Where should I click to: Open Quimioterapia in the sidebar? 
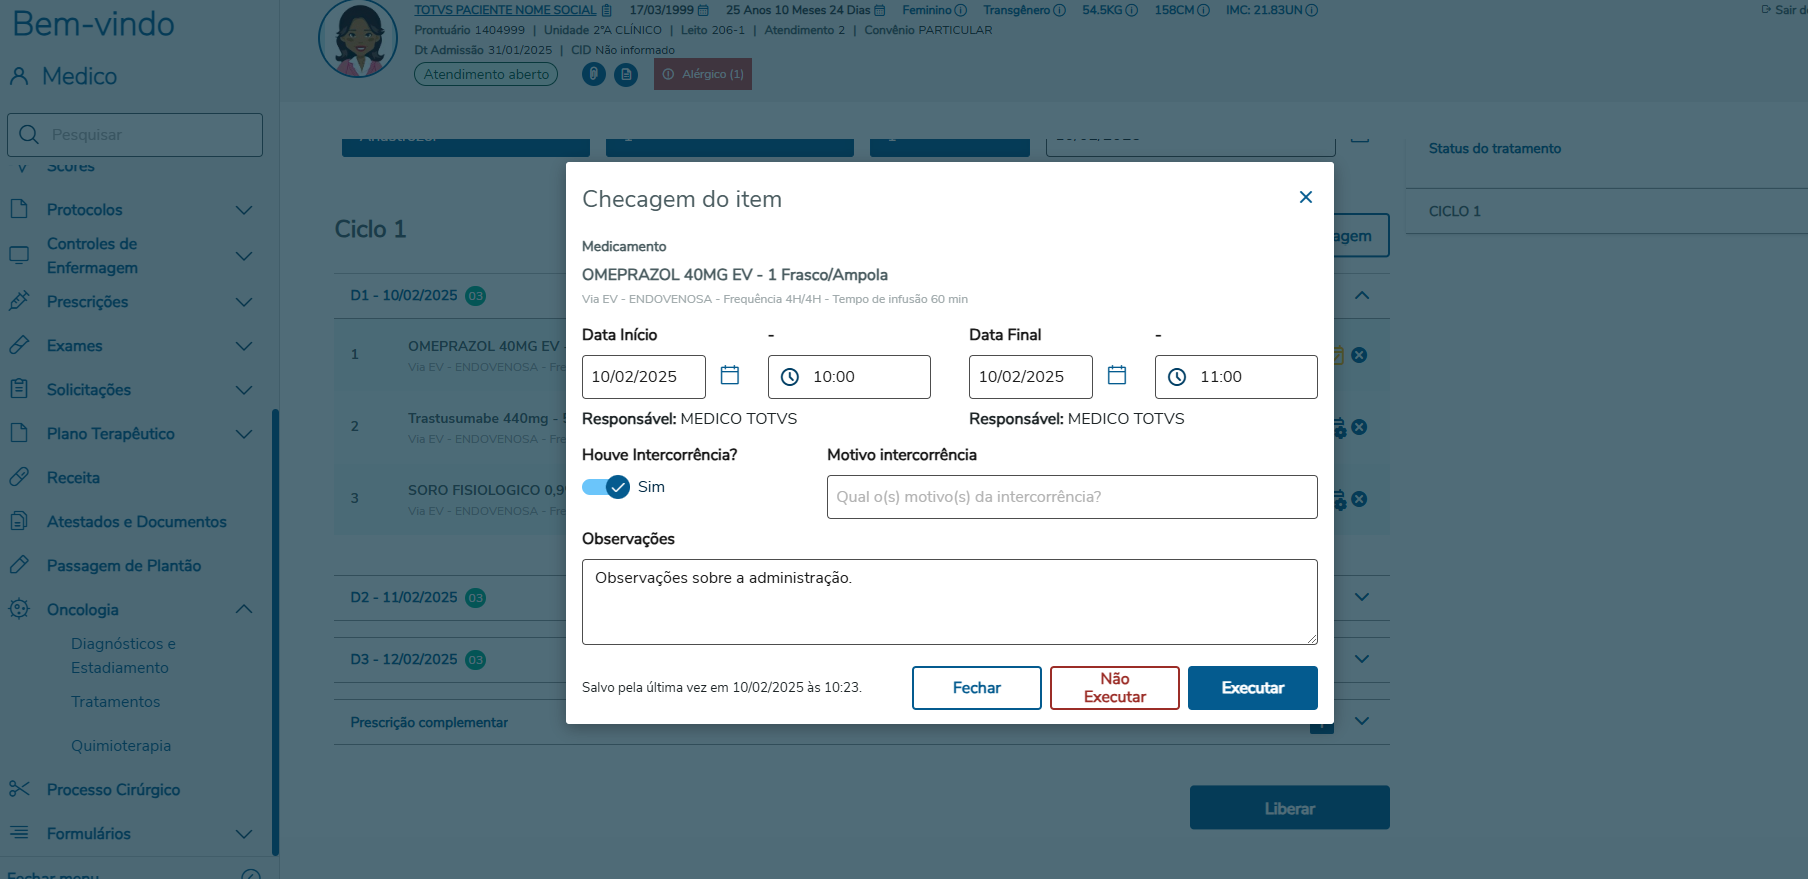coord(121,746)
